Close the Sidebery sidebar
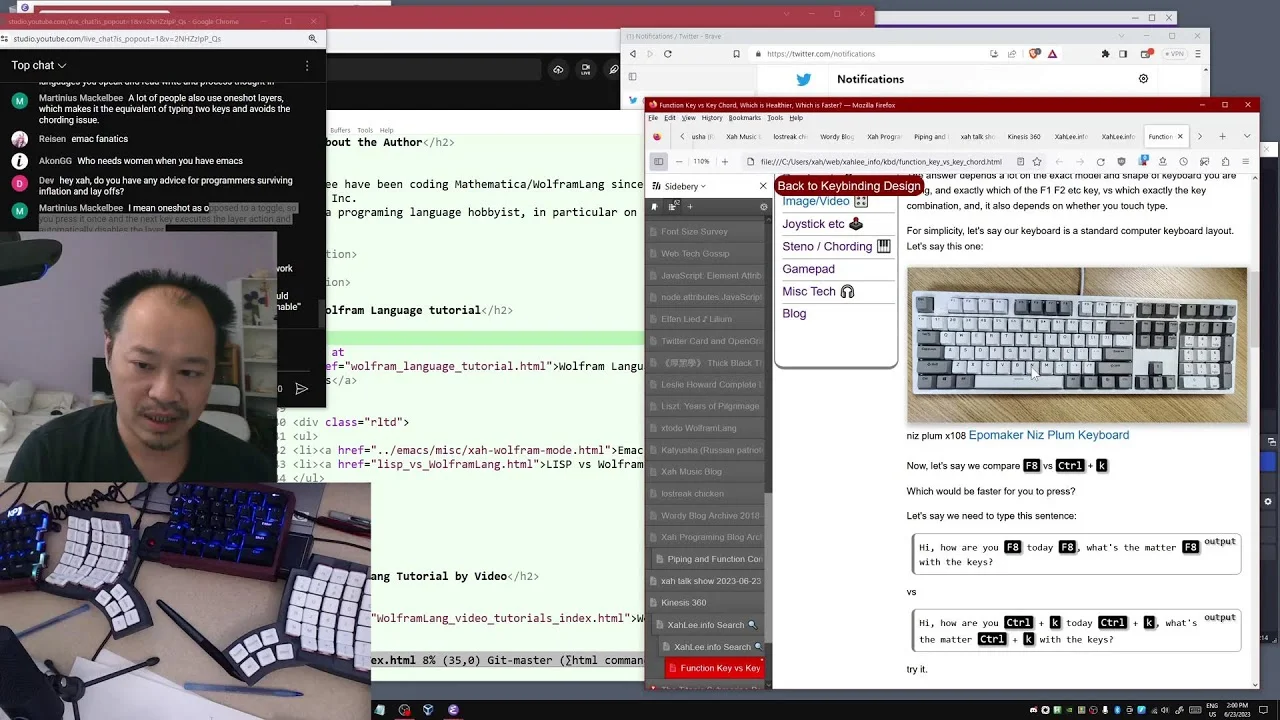 pos(763,186)
